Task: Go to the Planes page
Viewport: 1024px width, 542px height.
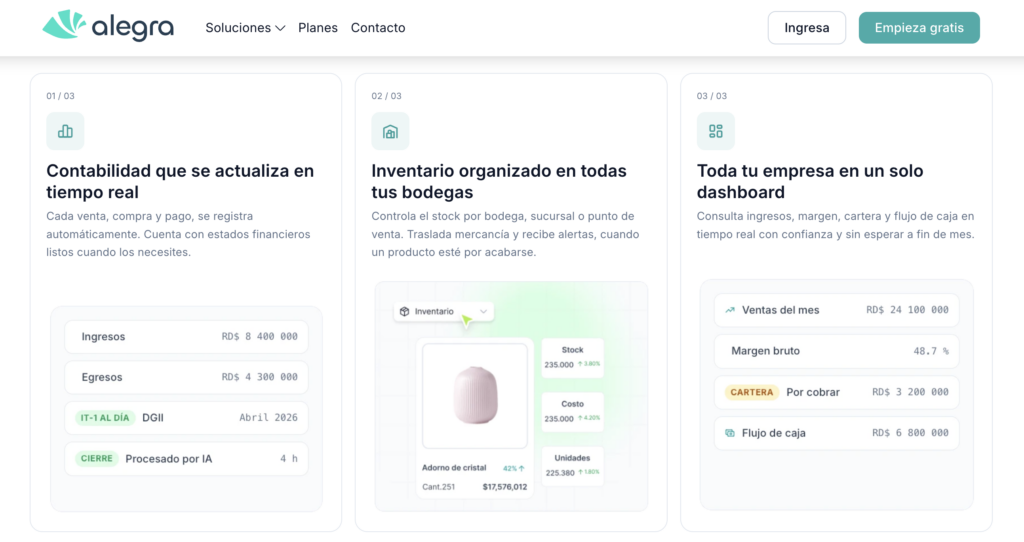Action: (318, 27)
